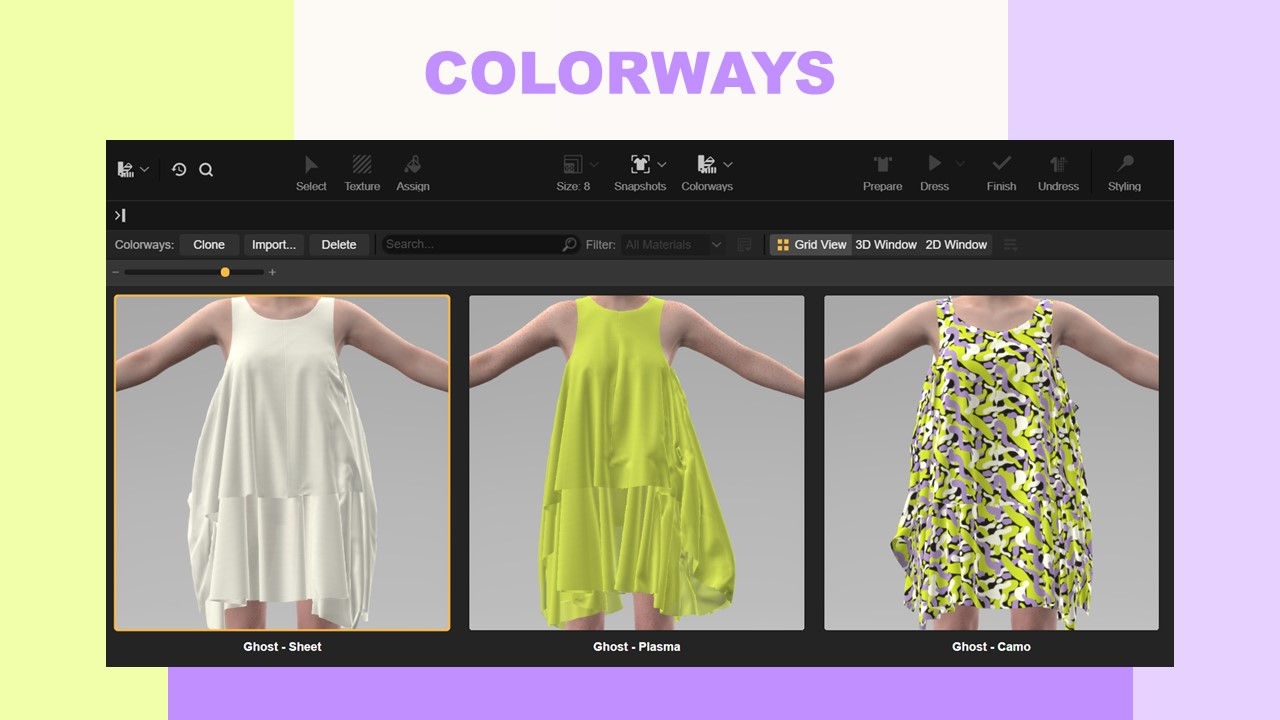Open the Styling tool
1280x720 pixels.
pos(1124,164)
